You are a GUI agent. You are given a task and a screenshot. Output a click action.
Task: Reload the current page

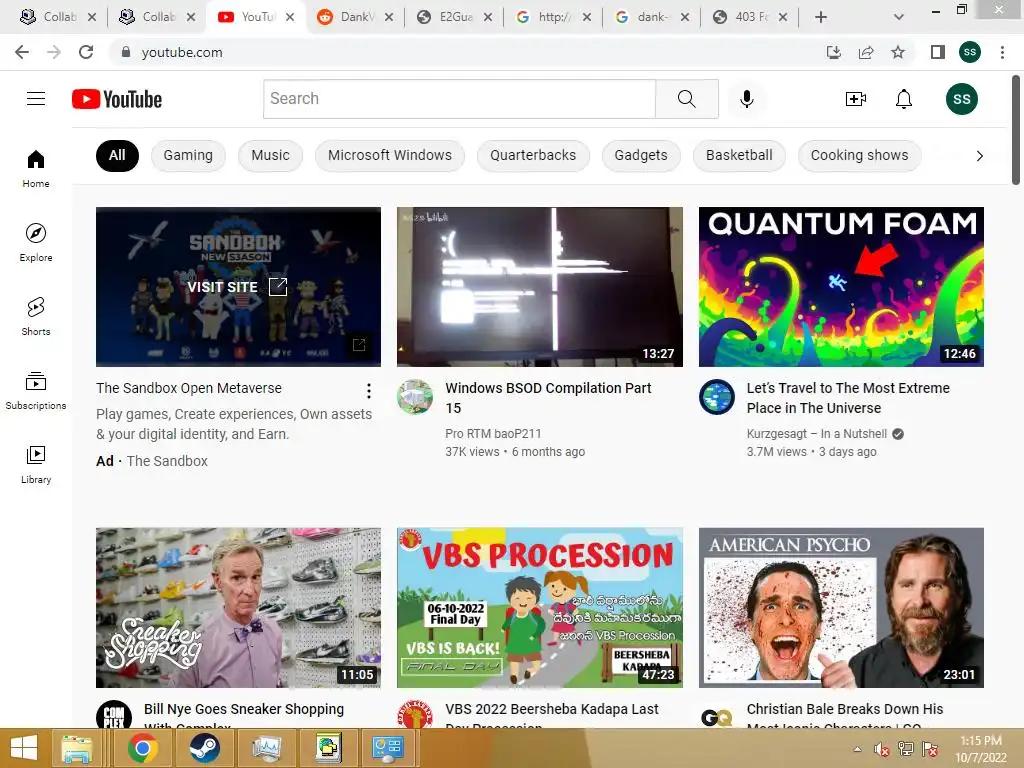click(86, 52)
